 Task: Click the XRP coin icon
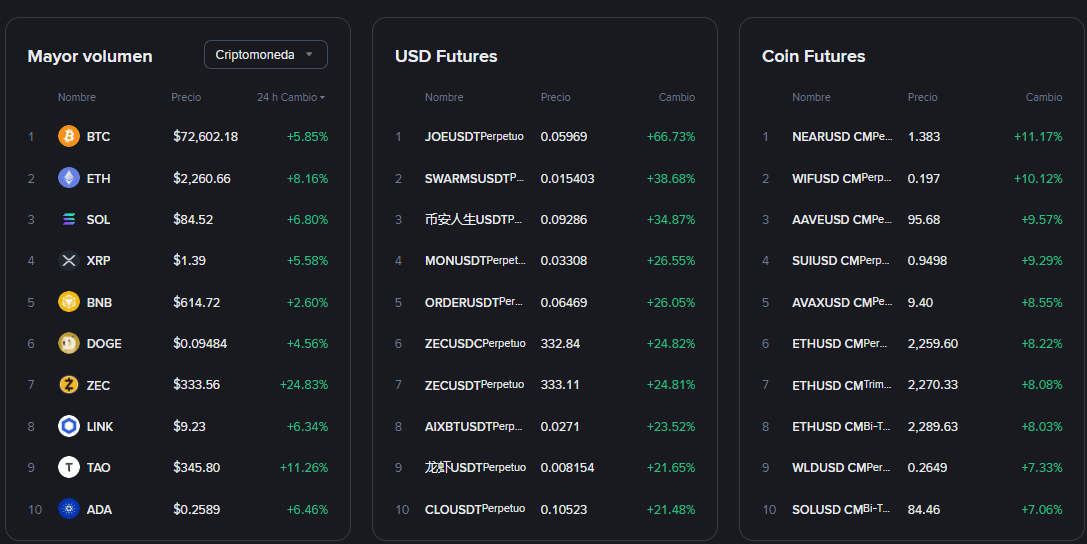(69, 261)
